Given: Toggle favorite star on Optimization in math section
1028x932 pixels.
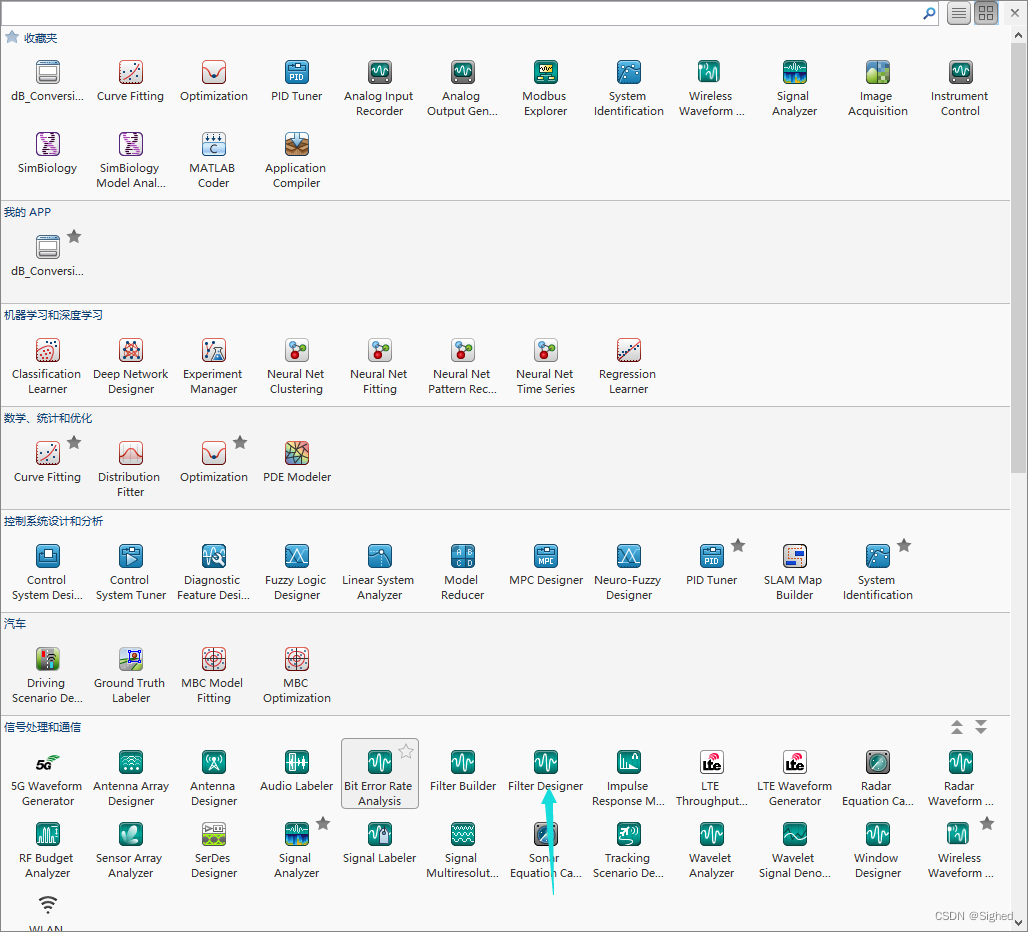Looking at the screenshot, I should (x=240, y=442).
